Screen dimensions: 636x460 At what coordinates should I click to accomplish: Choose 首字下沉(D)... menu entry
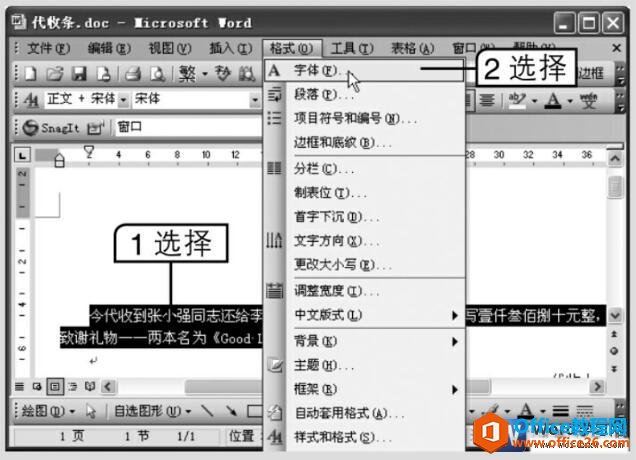point(364,217)
